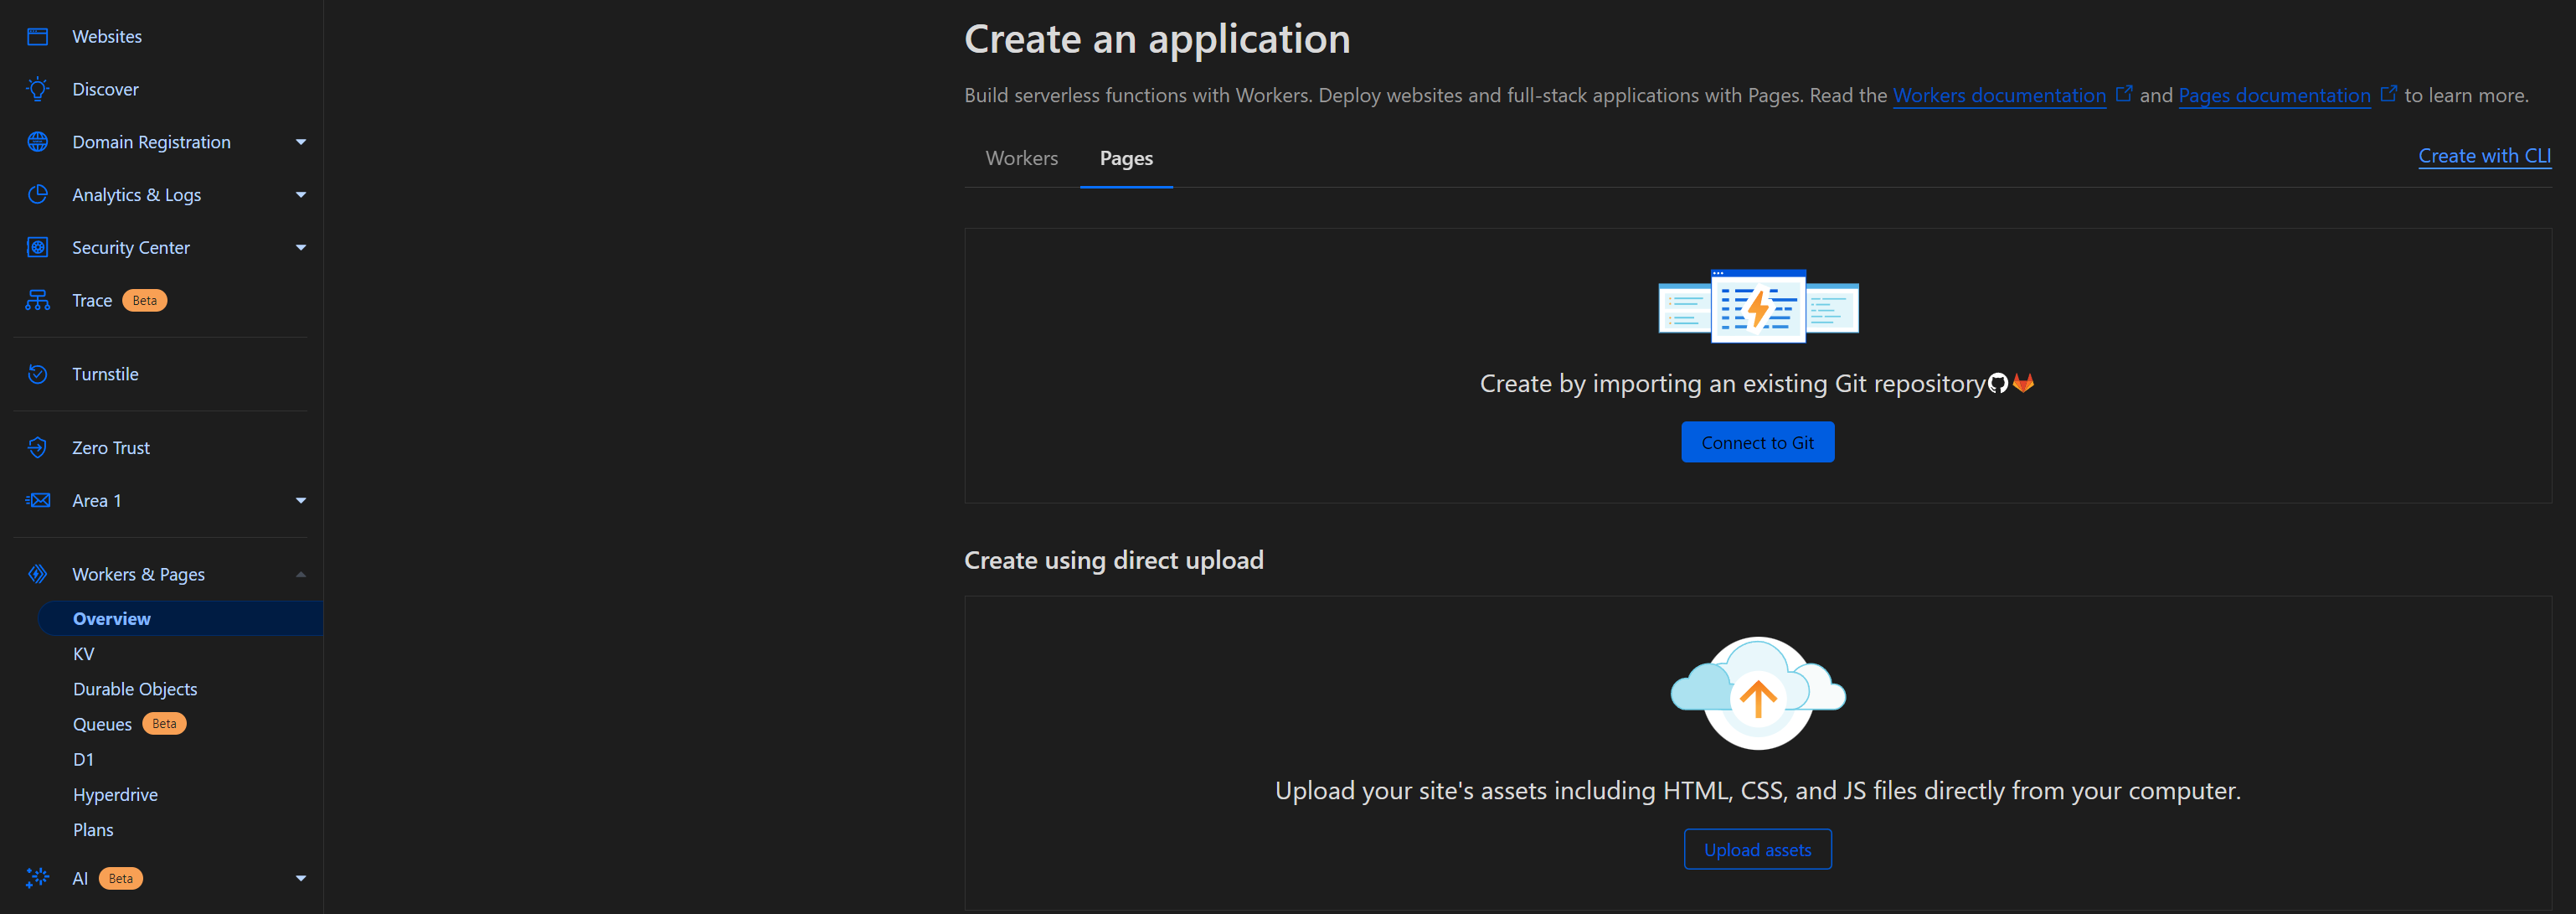This screenshot has height=914, width=2576.
Task: Open the Pages documentation link
Action: (x=2274, y=95)
